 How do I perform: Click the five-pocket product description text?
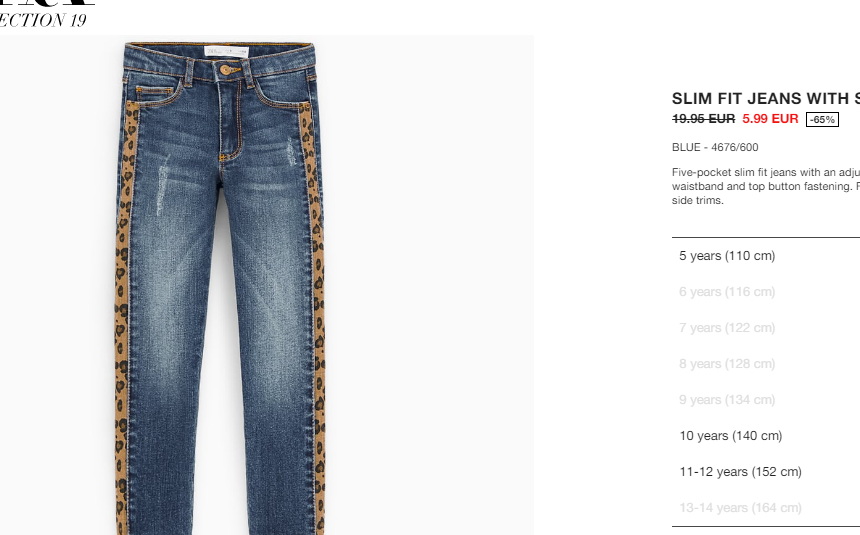click(766, 187)
